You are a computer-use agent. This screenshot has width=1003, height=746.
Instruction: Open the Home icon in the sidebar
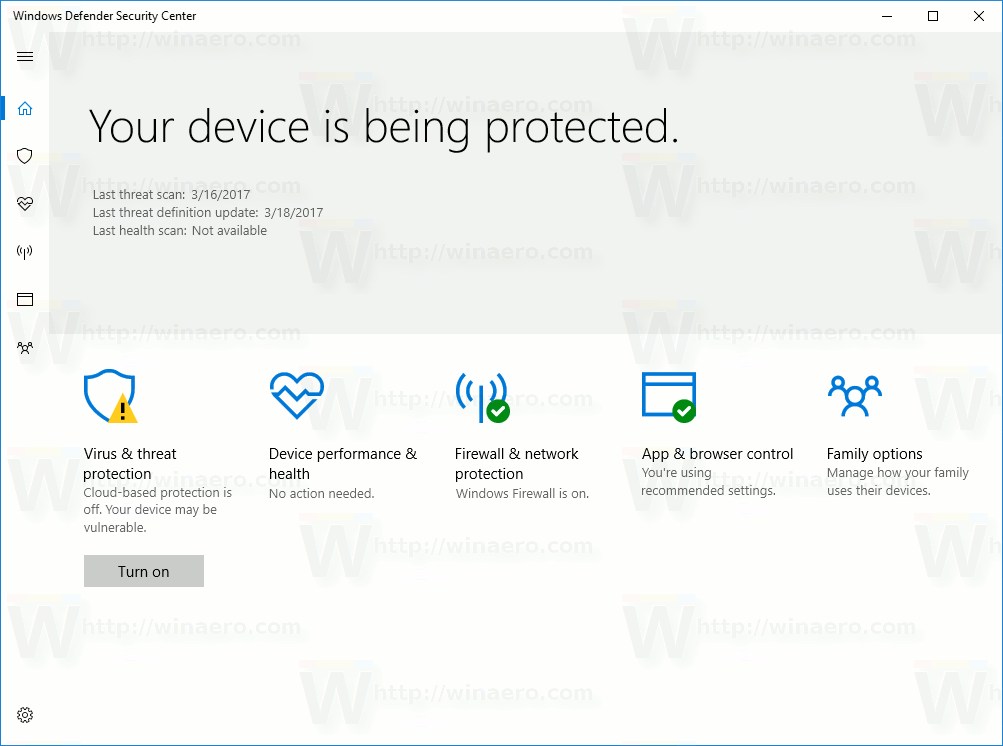25,108
